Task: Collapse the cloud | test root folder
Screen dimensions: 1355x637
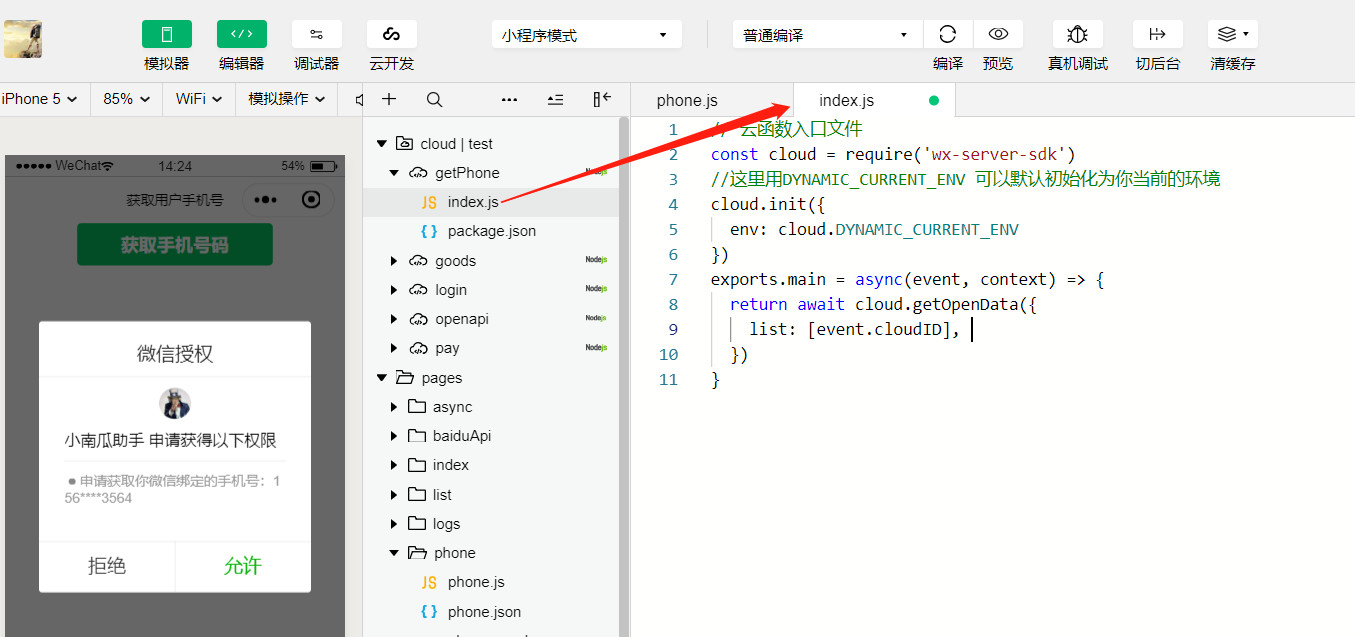Action: pos(381,144)
